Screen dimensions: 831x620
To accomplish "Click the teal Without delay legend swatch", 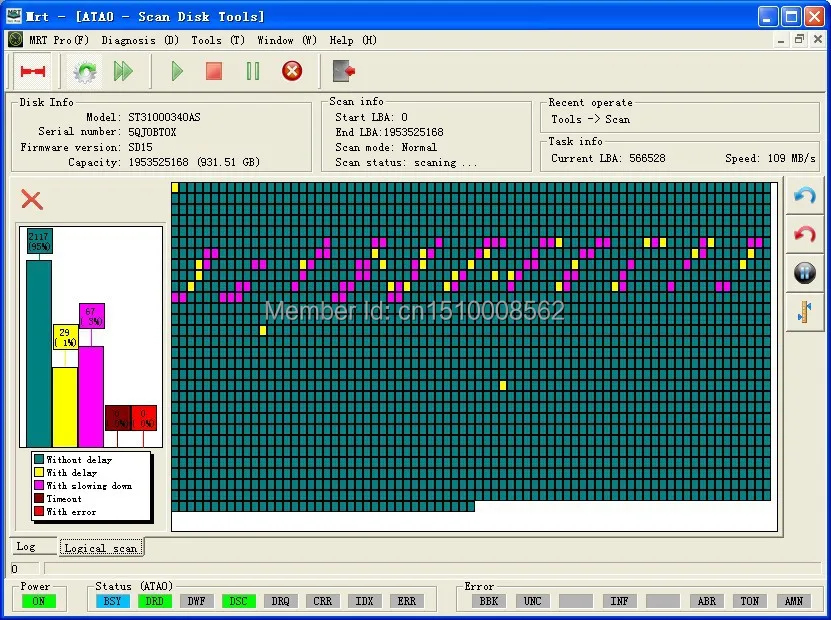I will (x=39, y=459).
